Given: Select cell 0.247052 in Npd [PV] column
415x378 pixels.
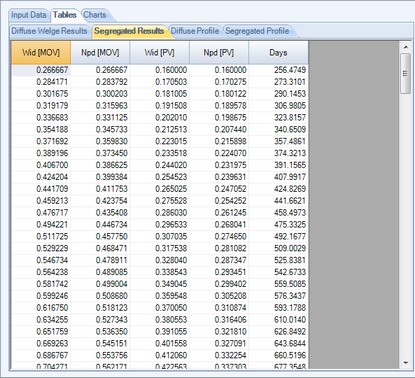Looking at the screenshot, I should [x=219, y=189].
